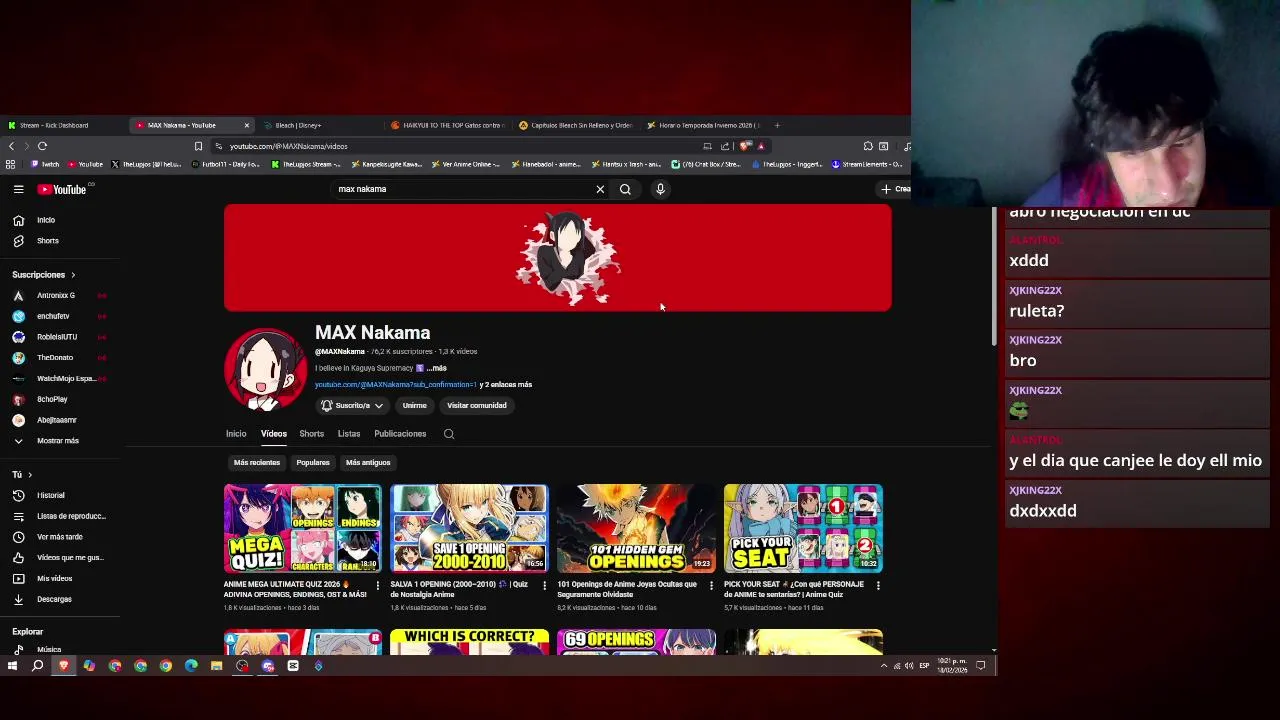The image size is (1280, 720).
Task: Start voice search with the microphone icon
Action: click(x=660, y=189)
